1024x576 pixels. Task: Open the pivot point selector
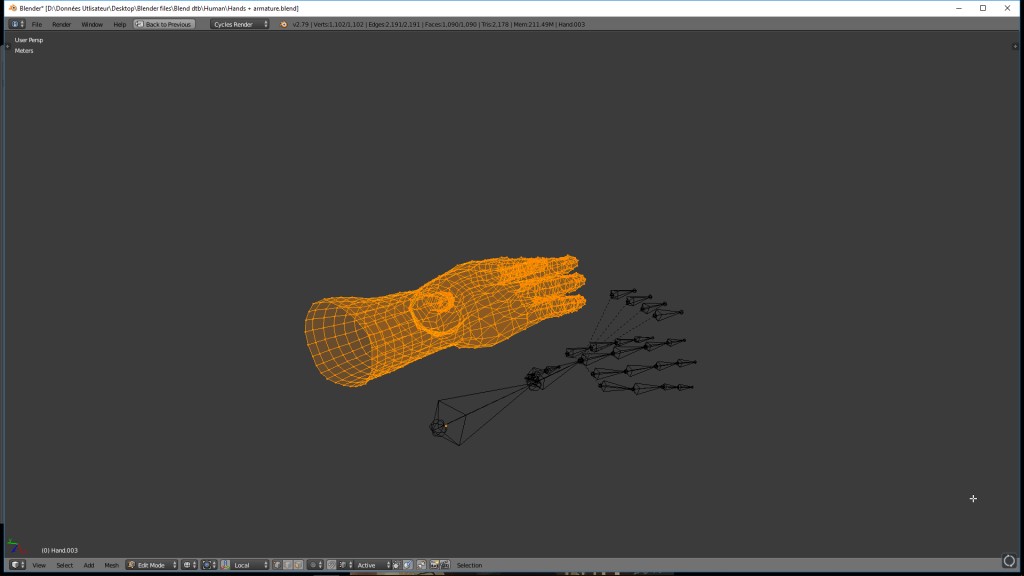pos(208,565)
